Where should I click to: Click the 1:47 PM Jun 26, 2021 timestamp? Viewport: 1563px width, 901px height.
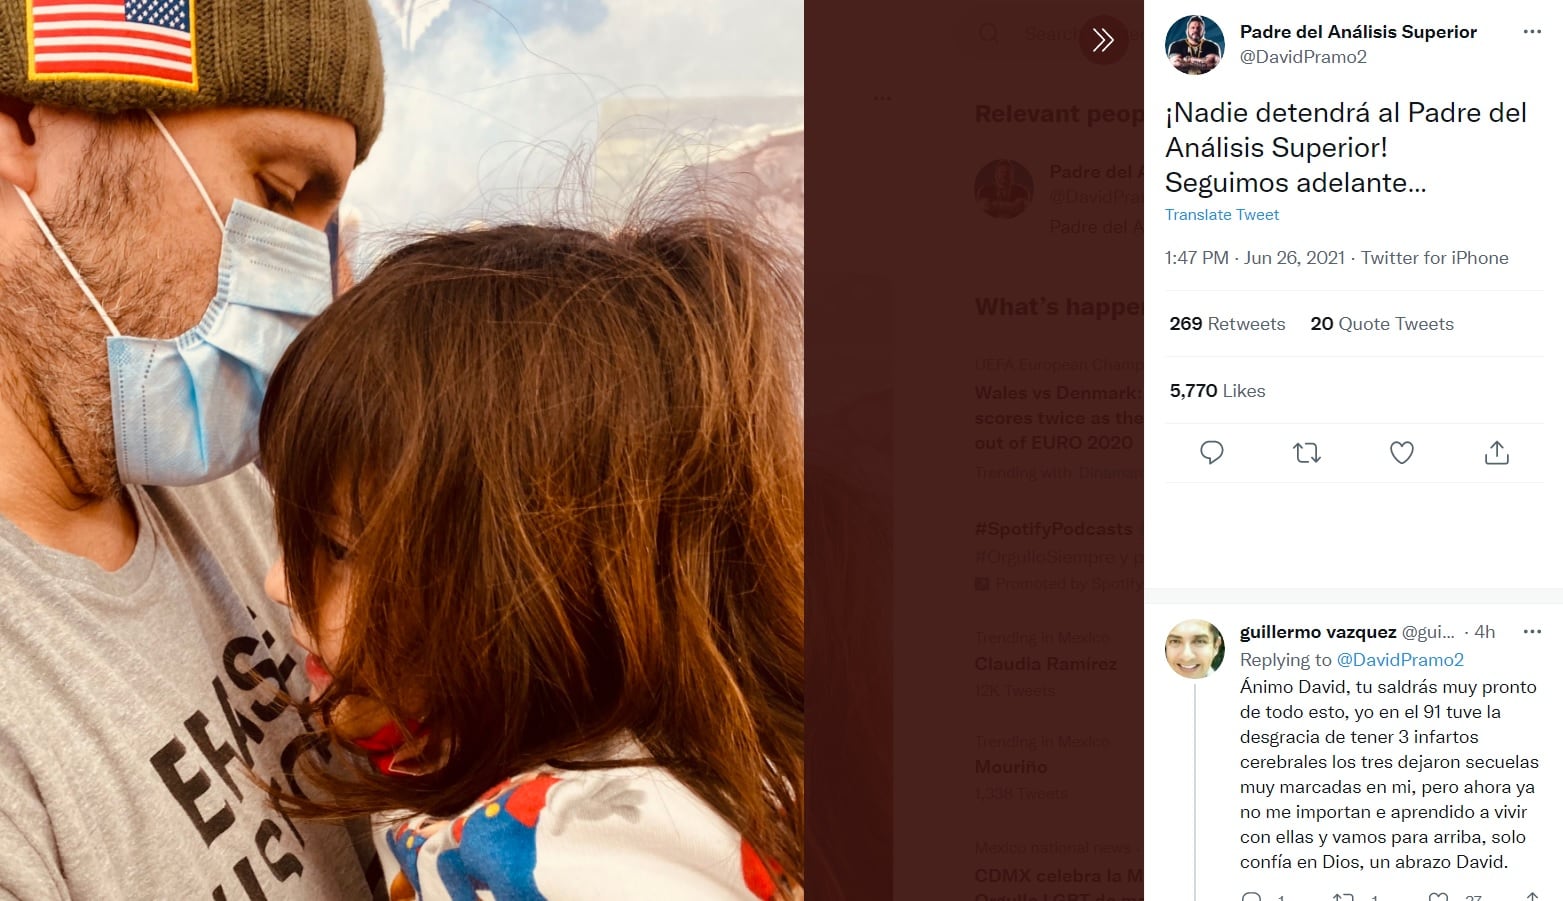(x=1254, y=258)
